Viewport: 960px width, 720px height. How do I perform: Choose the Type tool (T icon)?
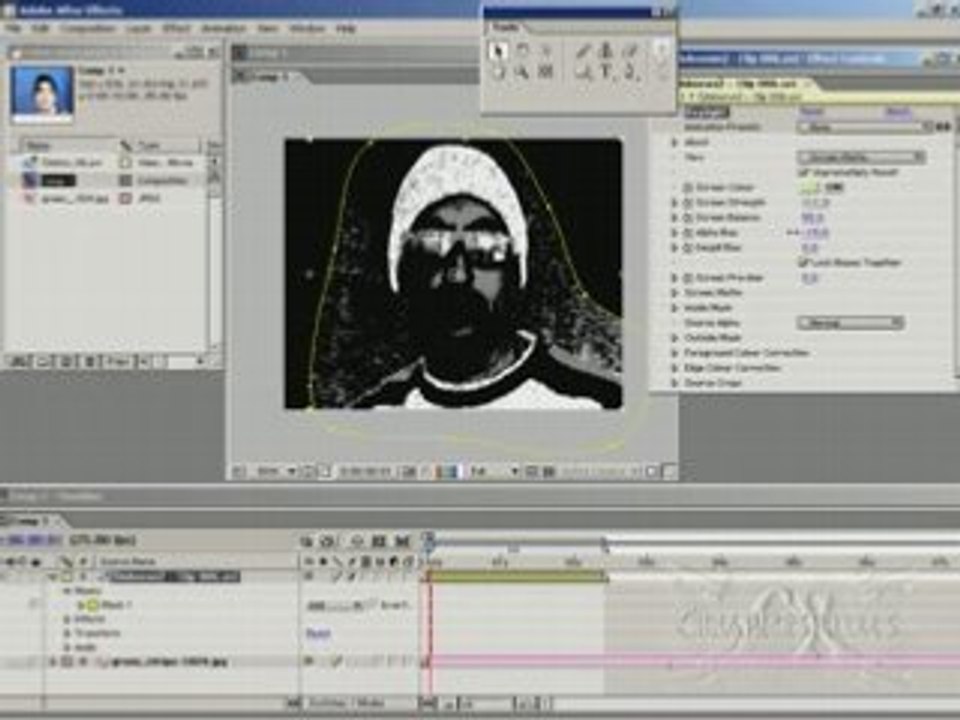[606, 72]
